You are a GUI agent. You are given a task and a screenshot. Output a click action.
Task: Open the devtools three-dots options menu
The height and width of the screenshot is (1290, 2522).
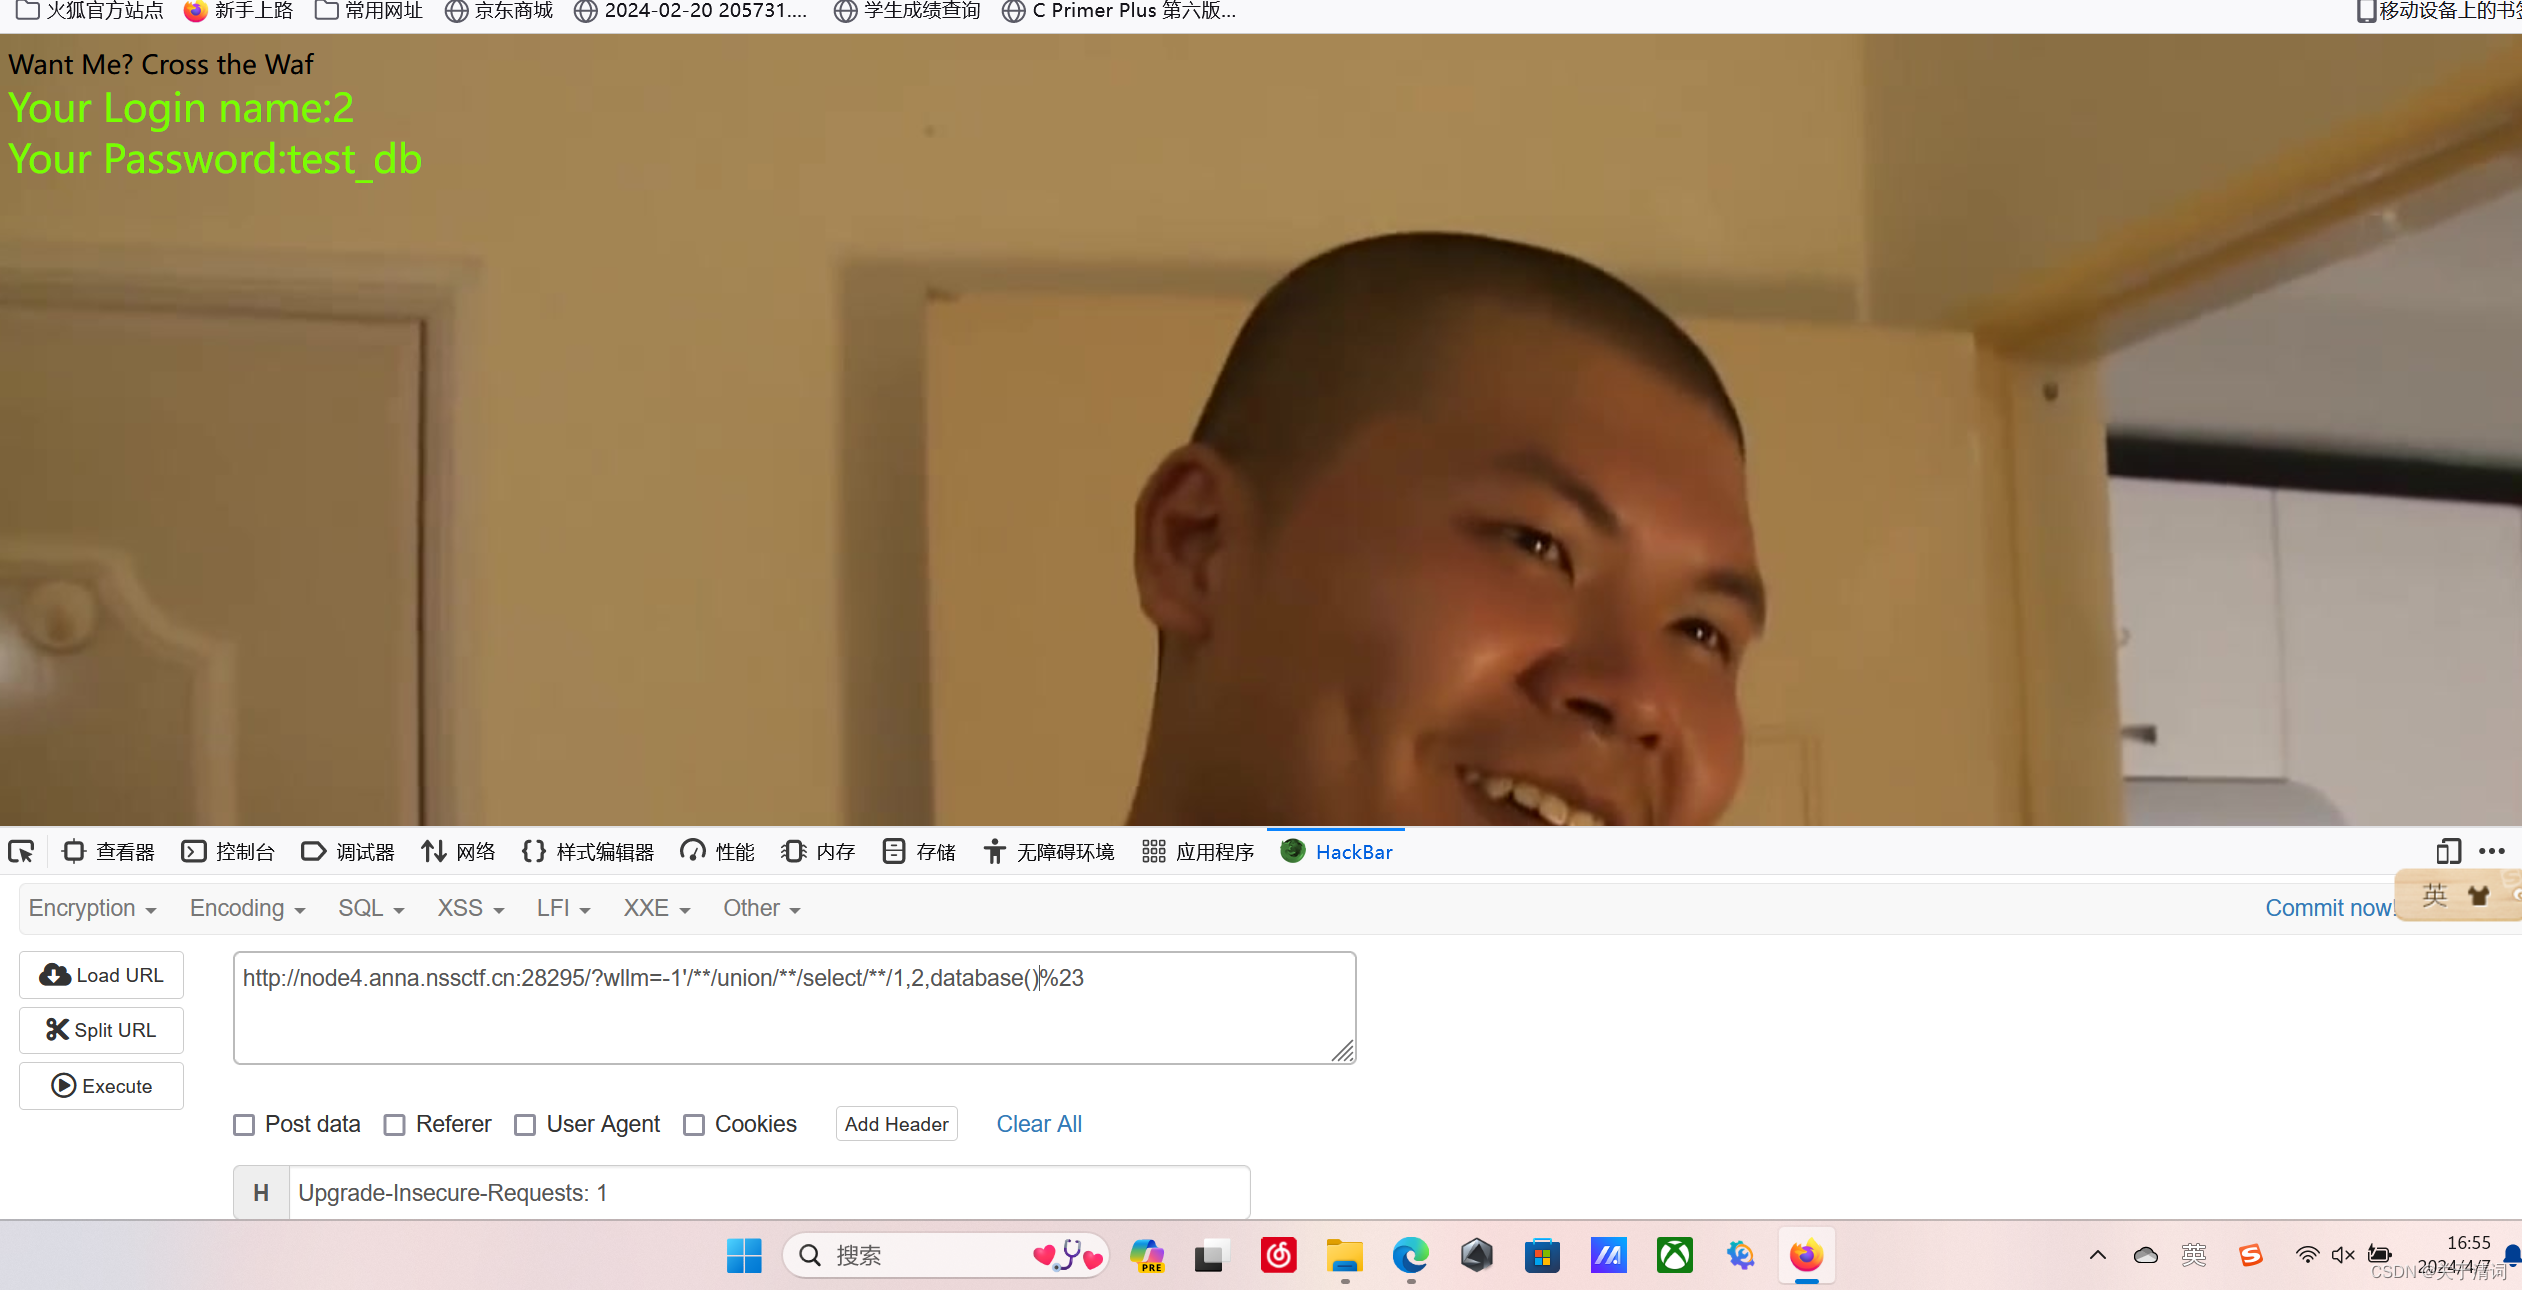(x=2491, y=852)
